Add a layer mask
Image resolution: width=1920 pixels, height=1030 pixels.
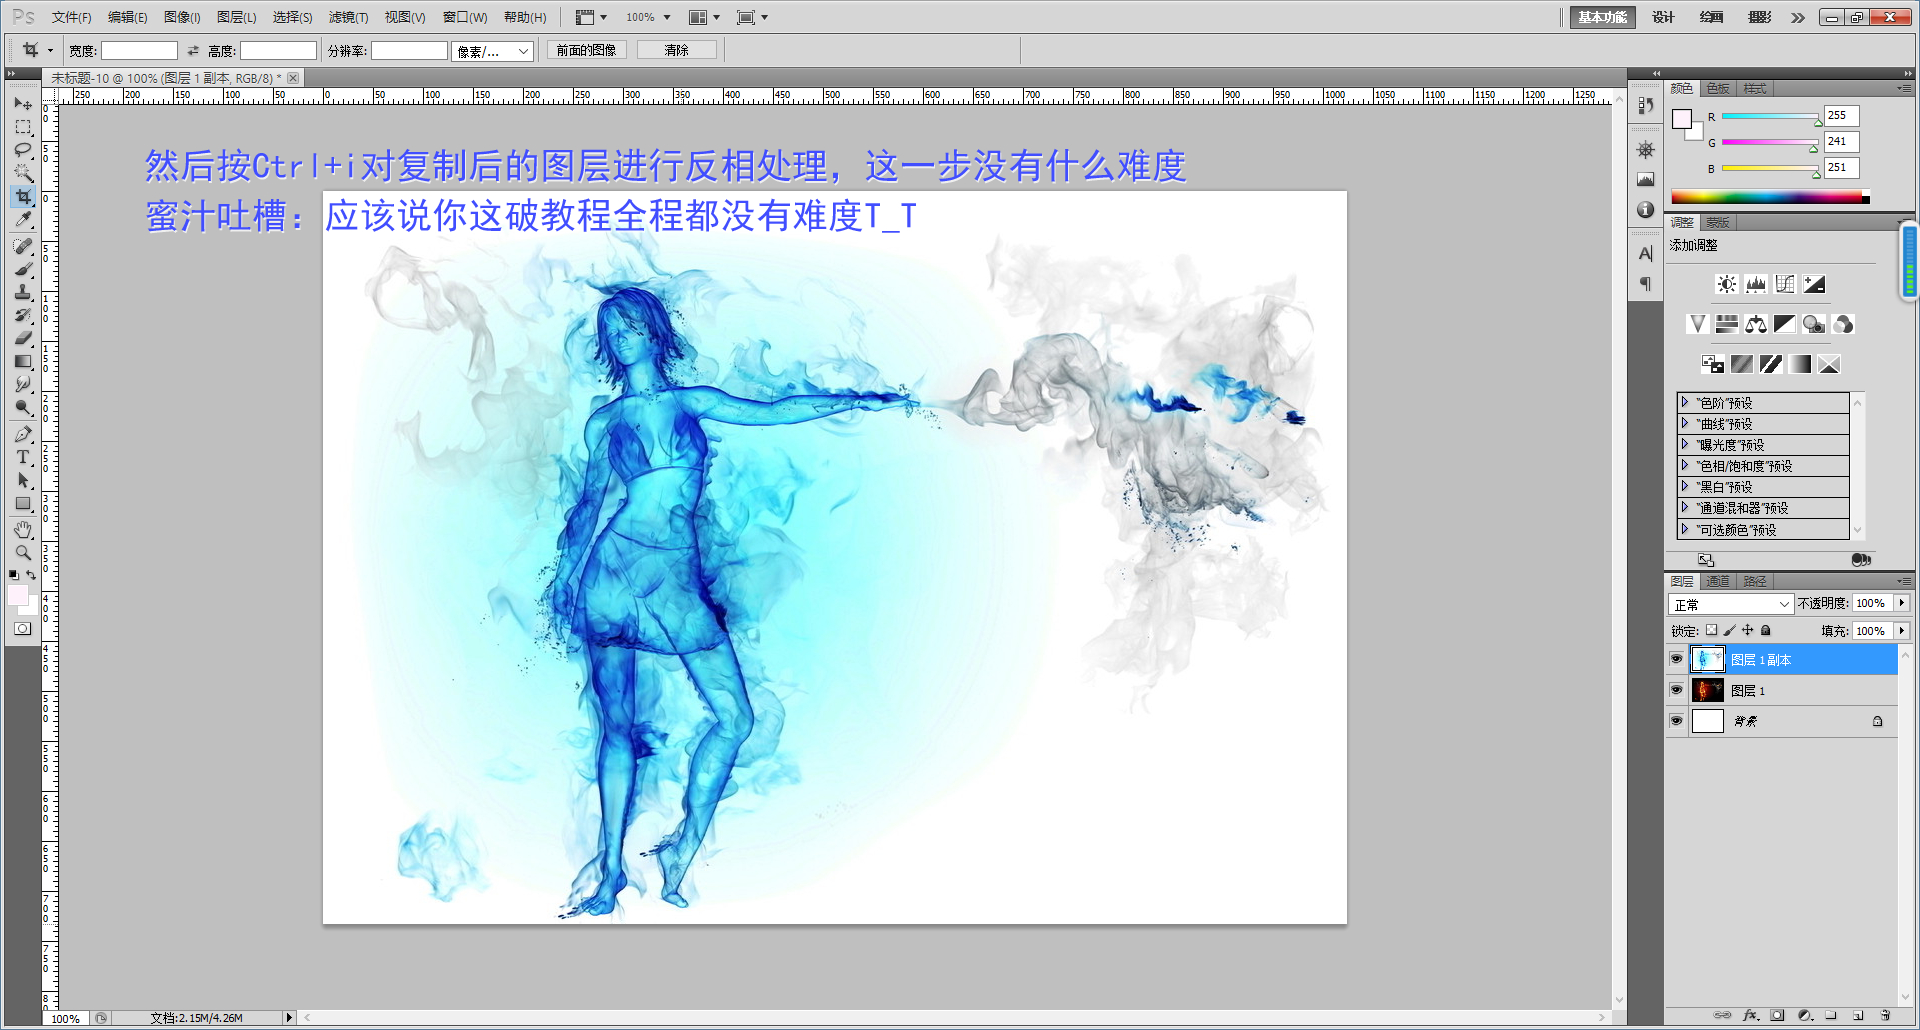pos(1777,1015)
